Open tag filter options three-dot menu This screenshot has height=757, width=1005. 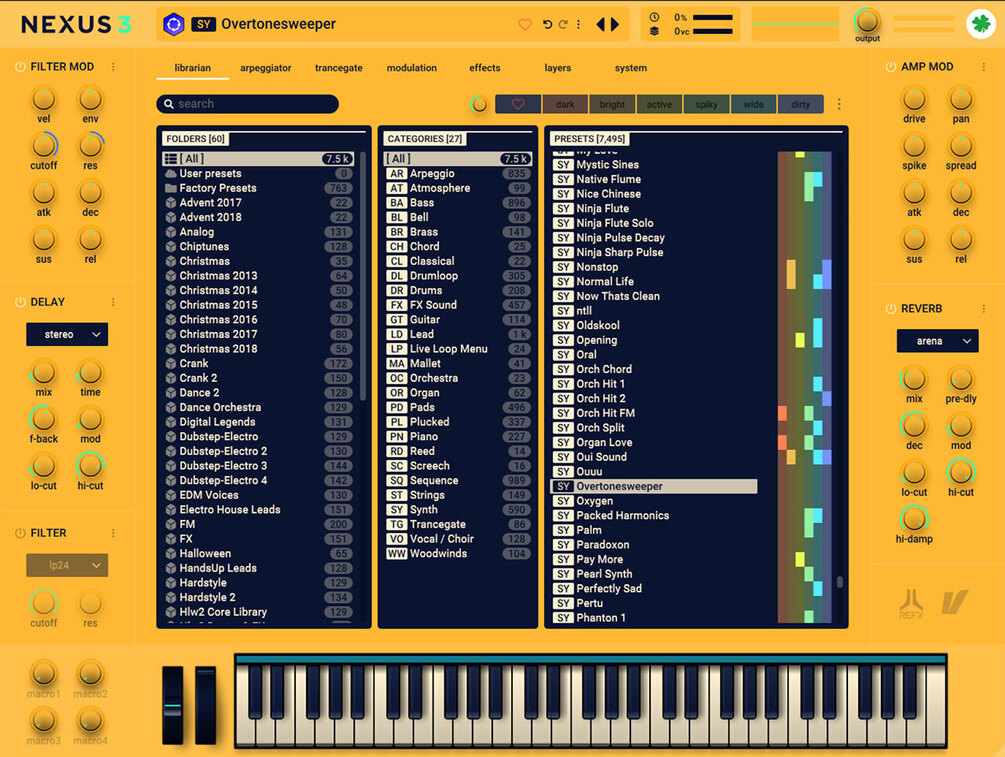tap(839, 104)
